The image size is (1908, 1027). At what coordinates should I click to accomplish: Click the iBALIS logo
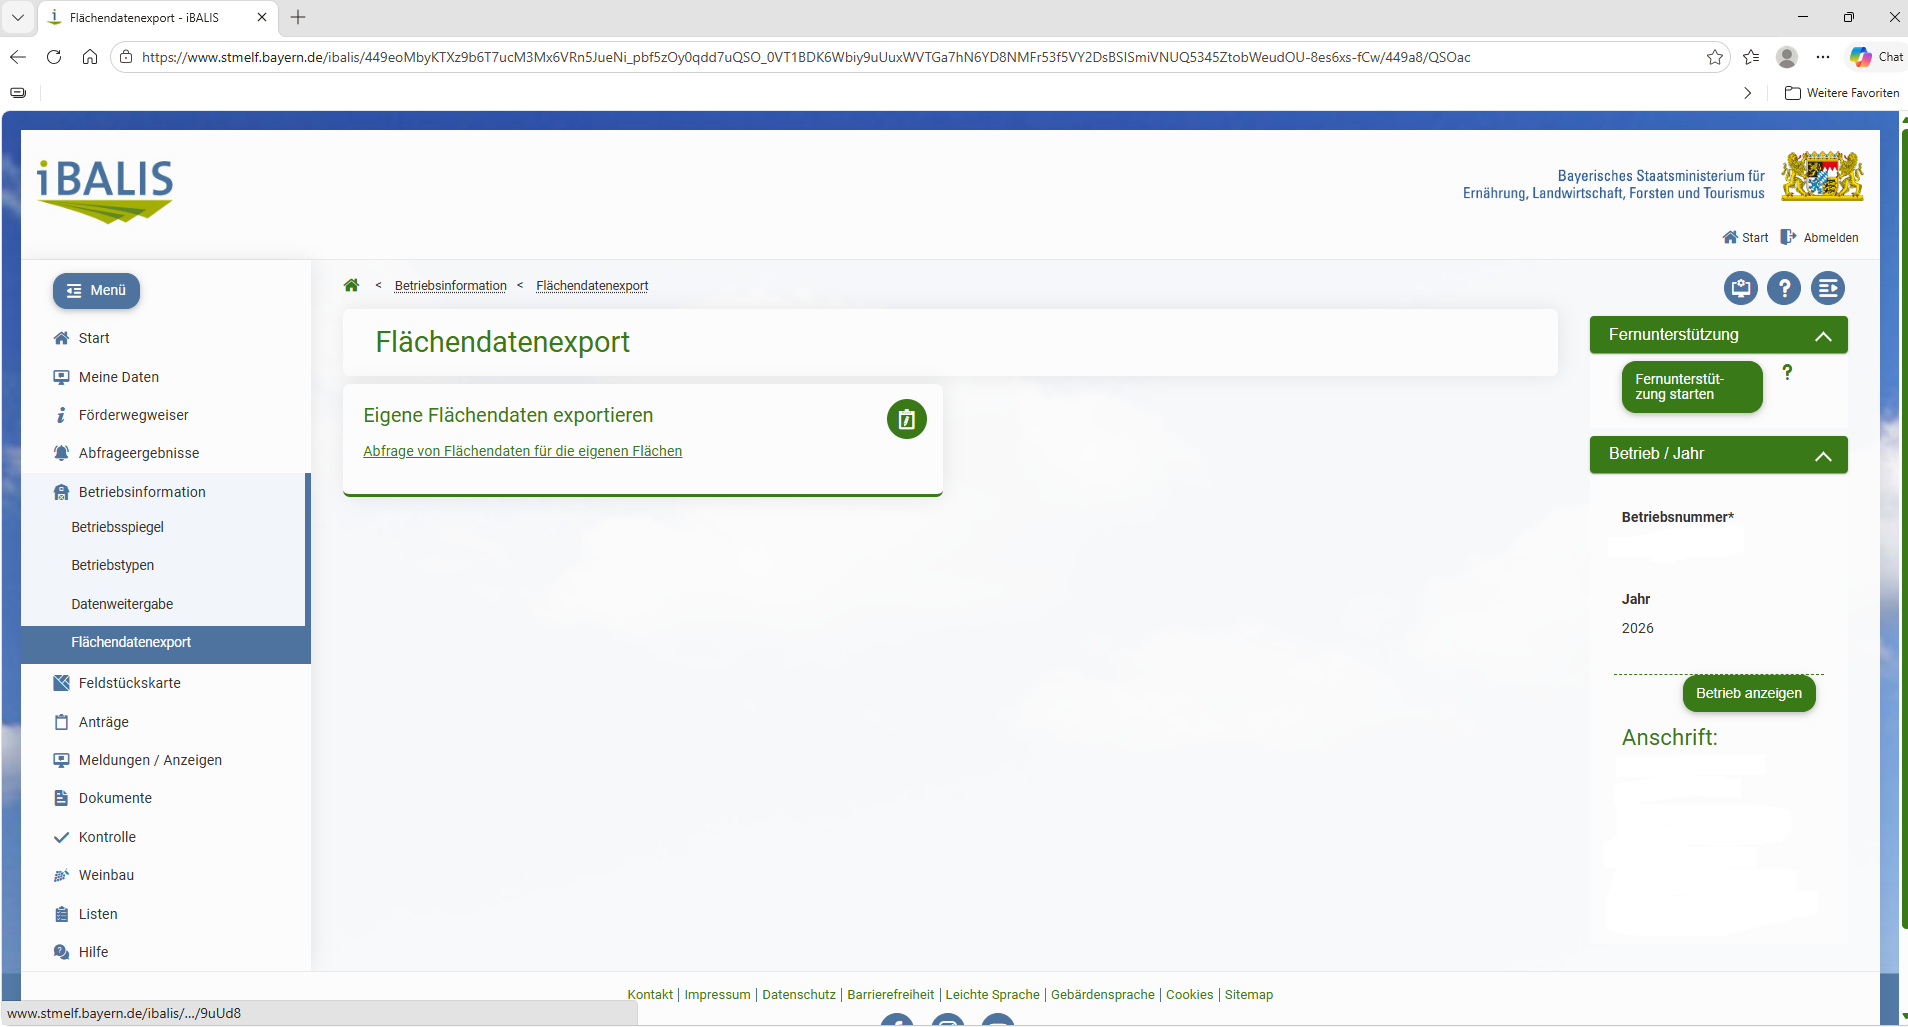click(105, 189)
